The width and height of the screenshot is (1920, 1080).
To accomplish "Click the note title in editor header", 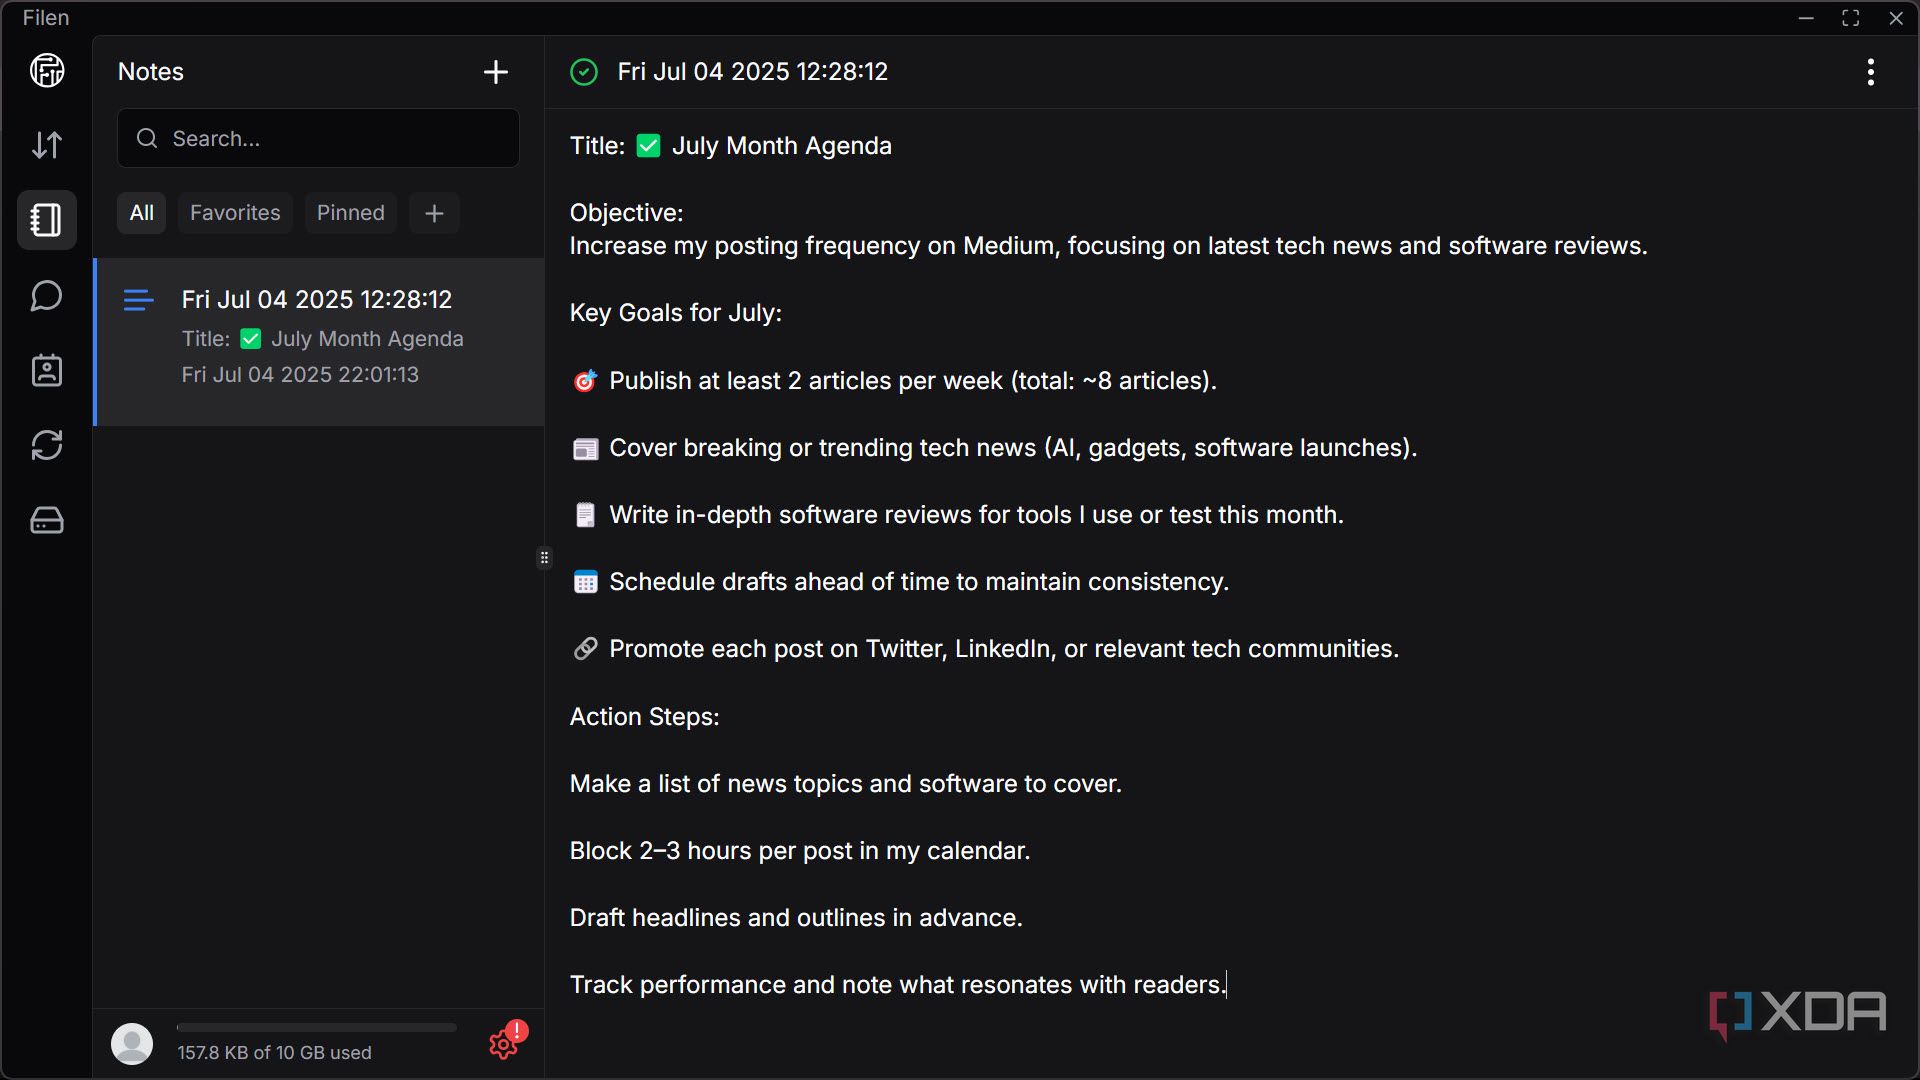I will (753, 72).
